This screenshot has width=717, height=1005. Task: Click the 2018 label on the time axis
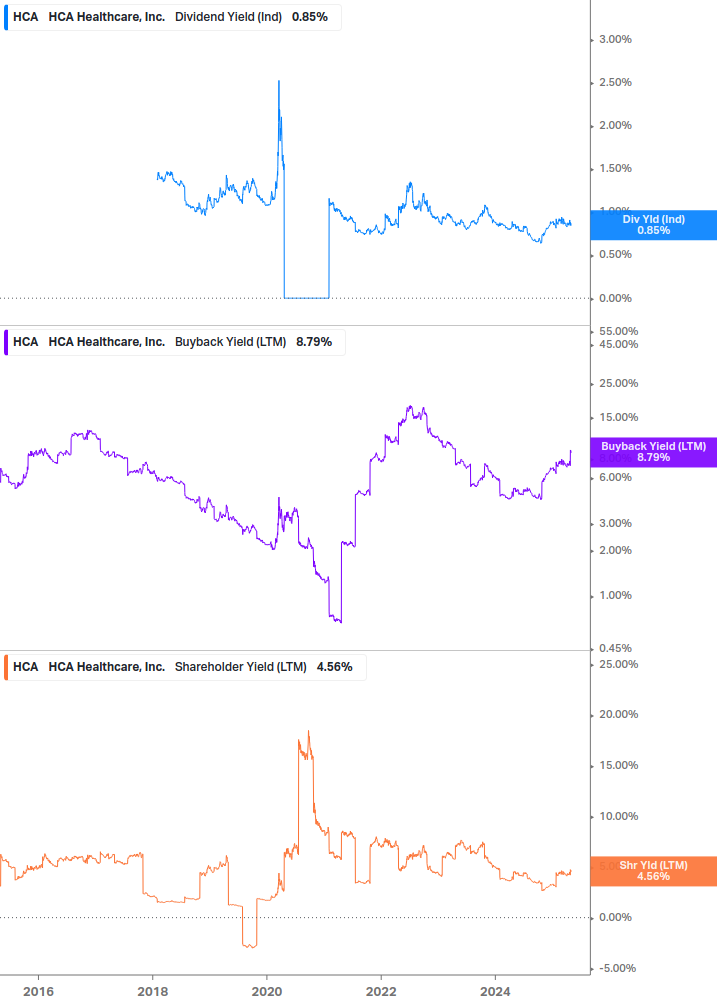(x=152, y=992)
